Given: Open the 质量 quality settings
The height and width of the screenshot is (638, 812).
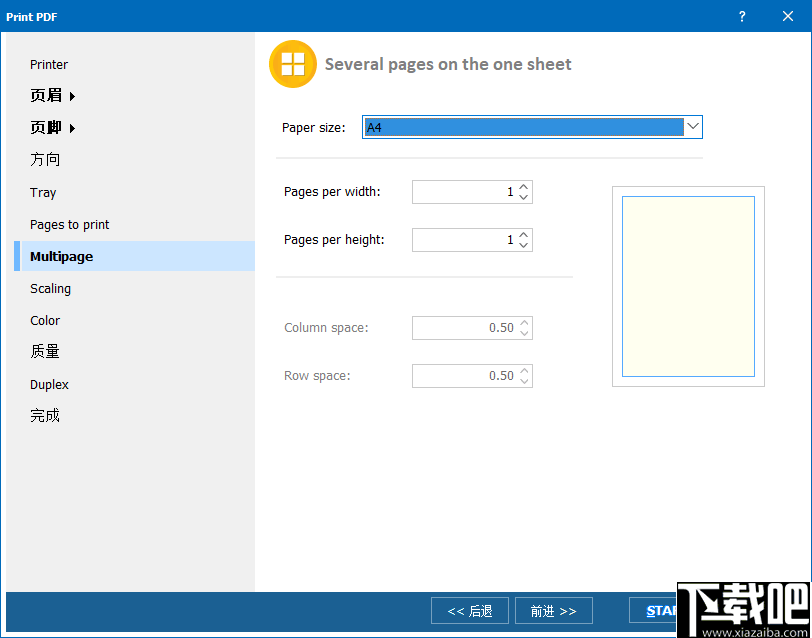Looking at the screenshot, I should point(44,351).
